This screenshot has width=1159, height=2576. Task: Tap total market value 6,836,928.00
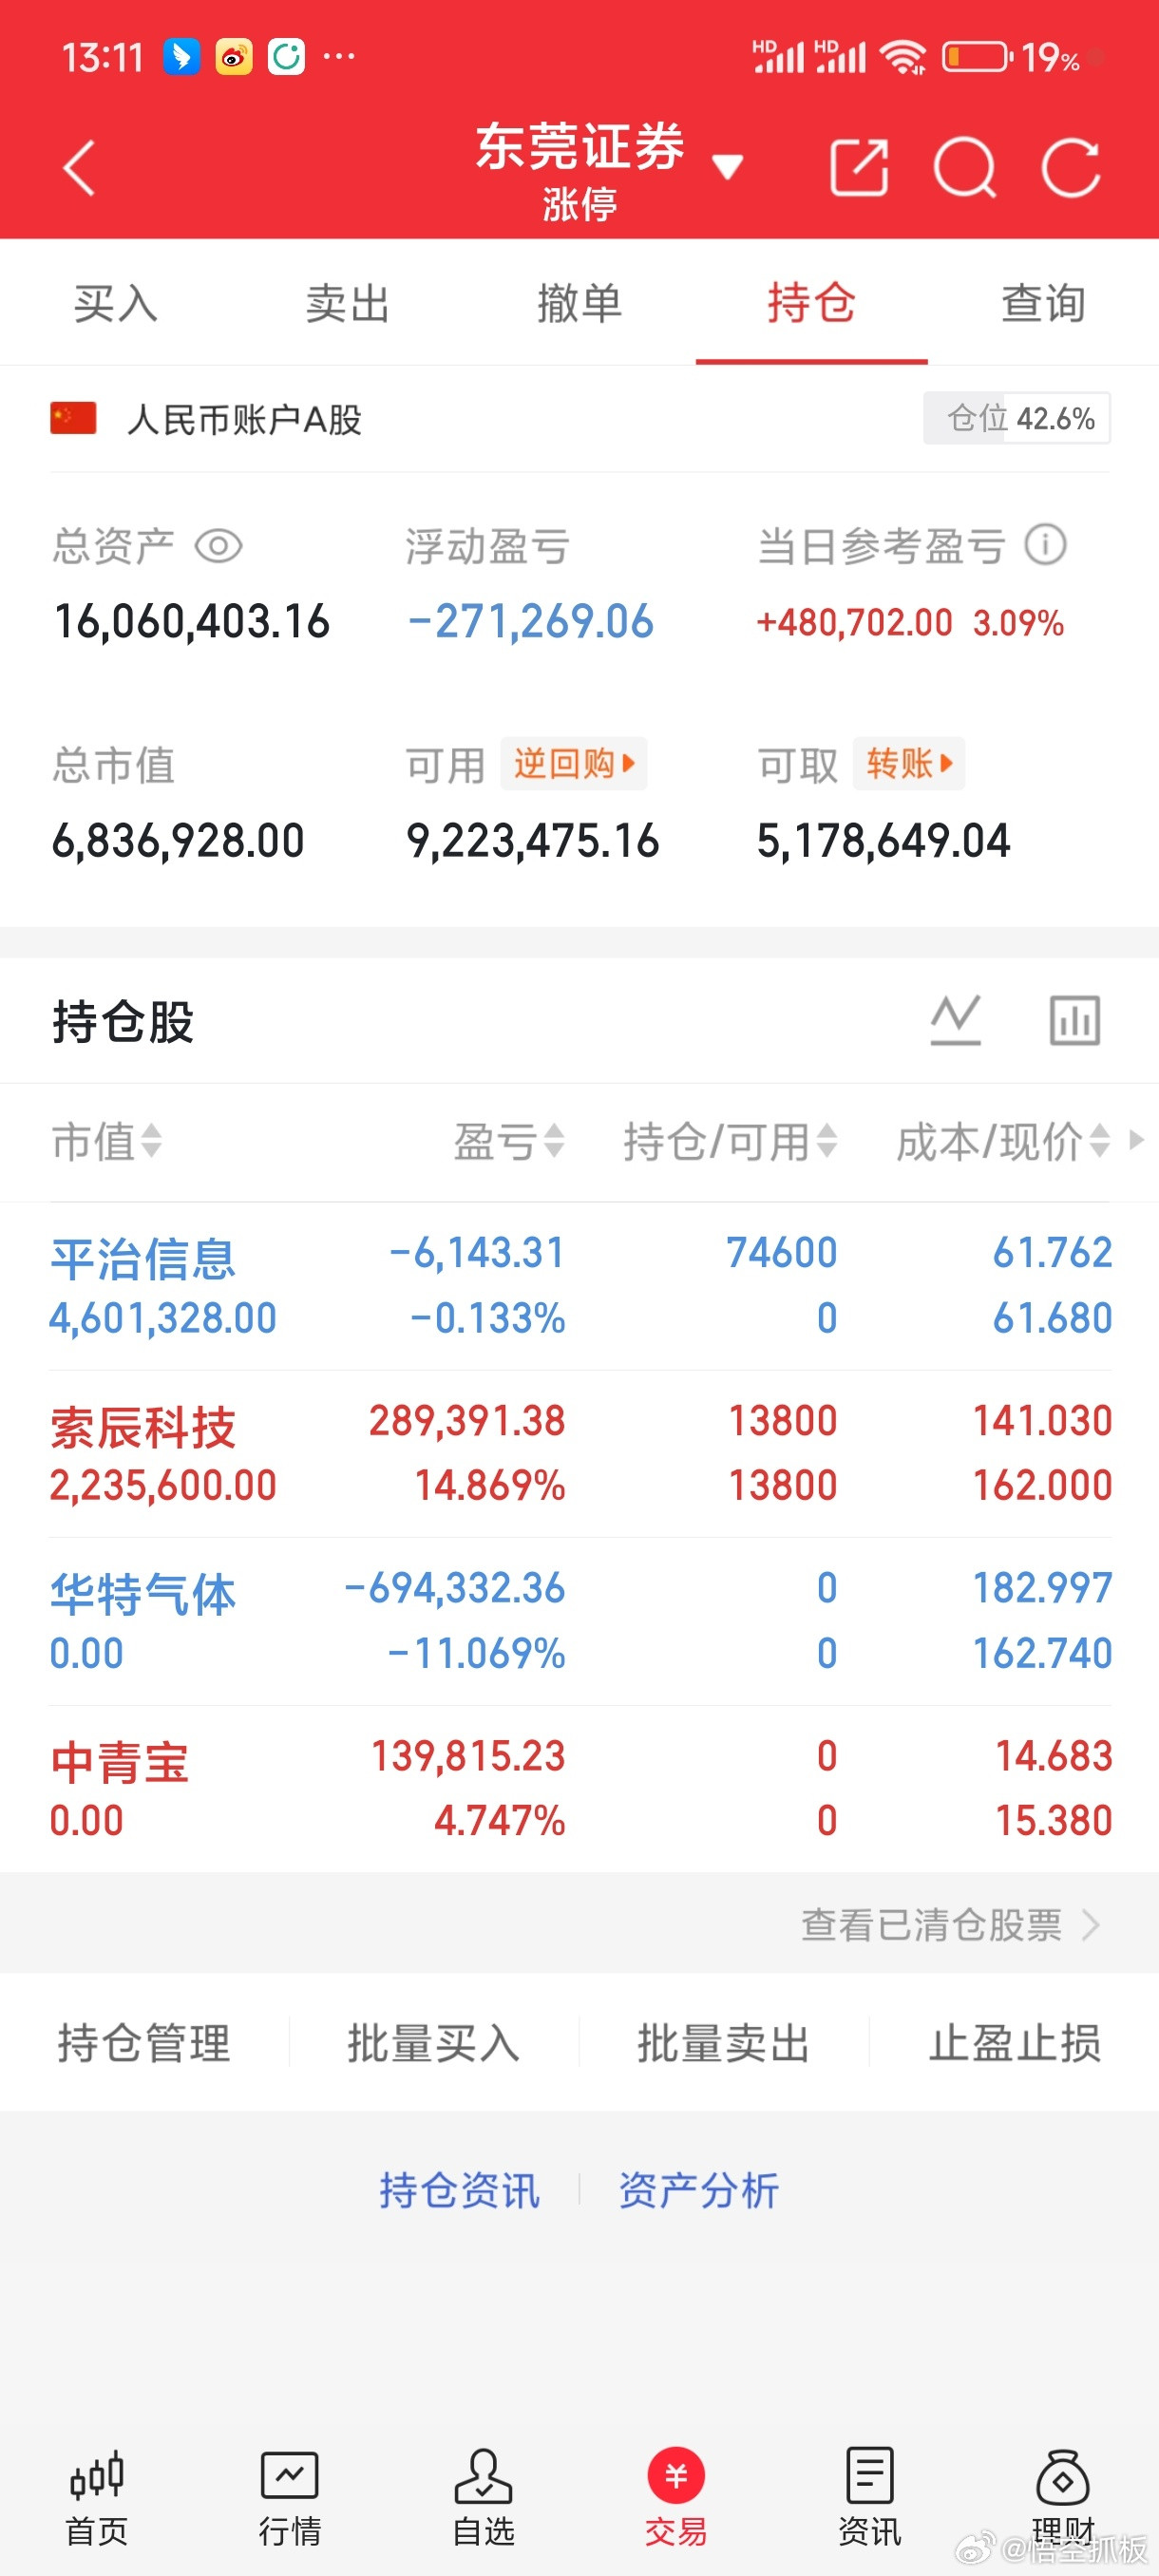coord(178,840)
